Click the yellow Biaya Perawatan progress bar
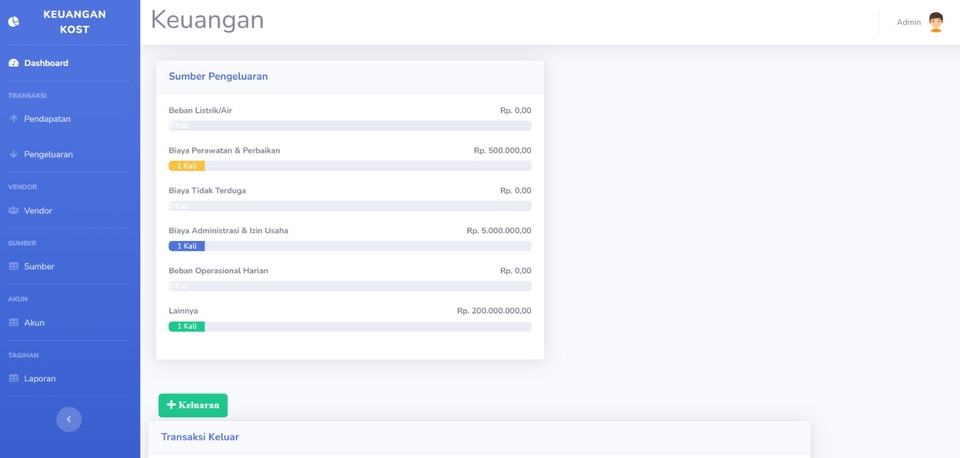 187,166
